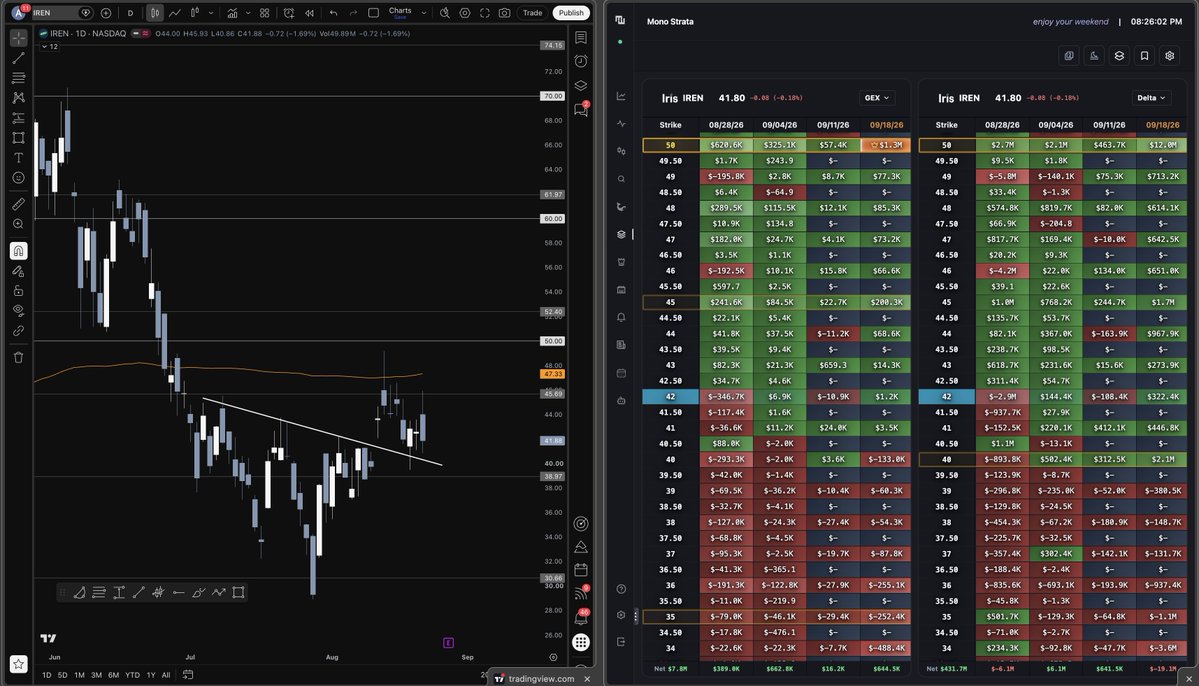Take a chart snapshot with camera icon
Viewport: 1199px width, 686px height.
pyautogui.click(x=505, y=13)
